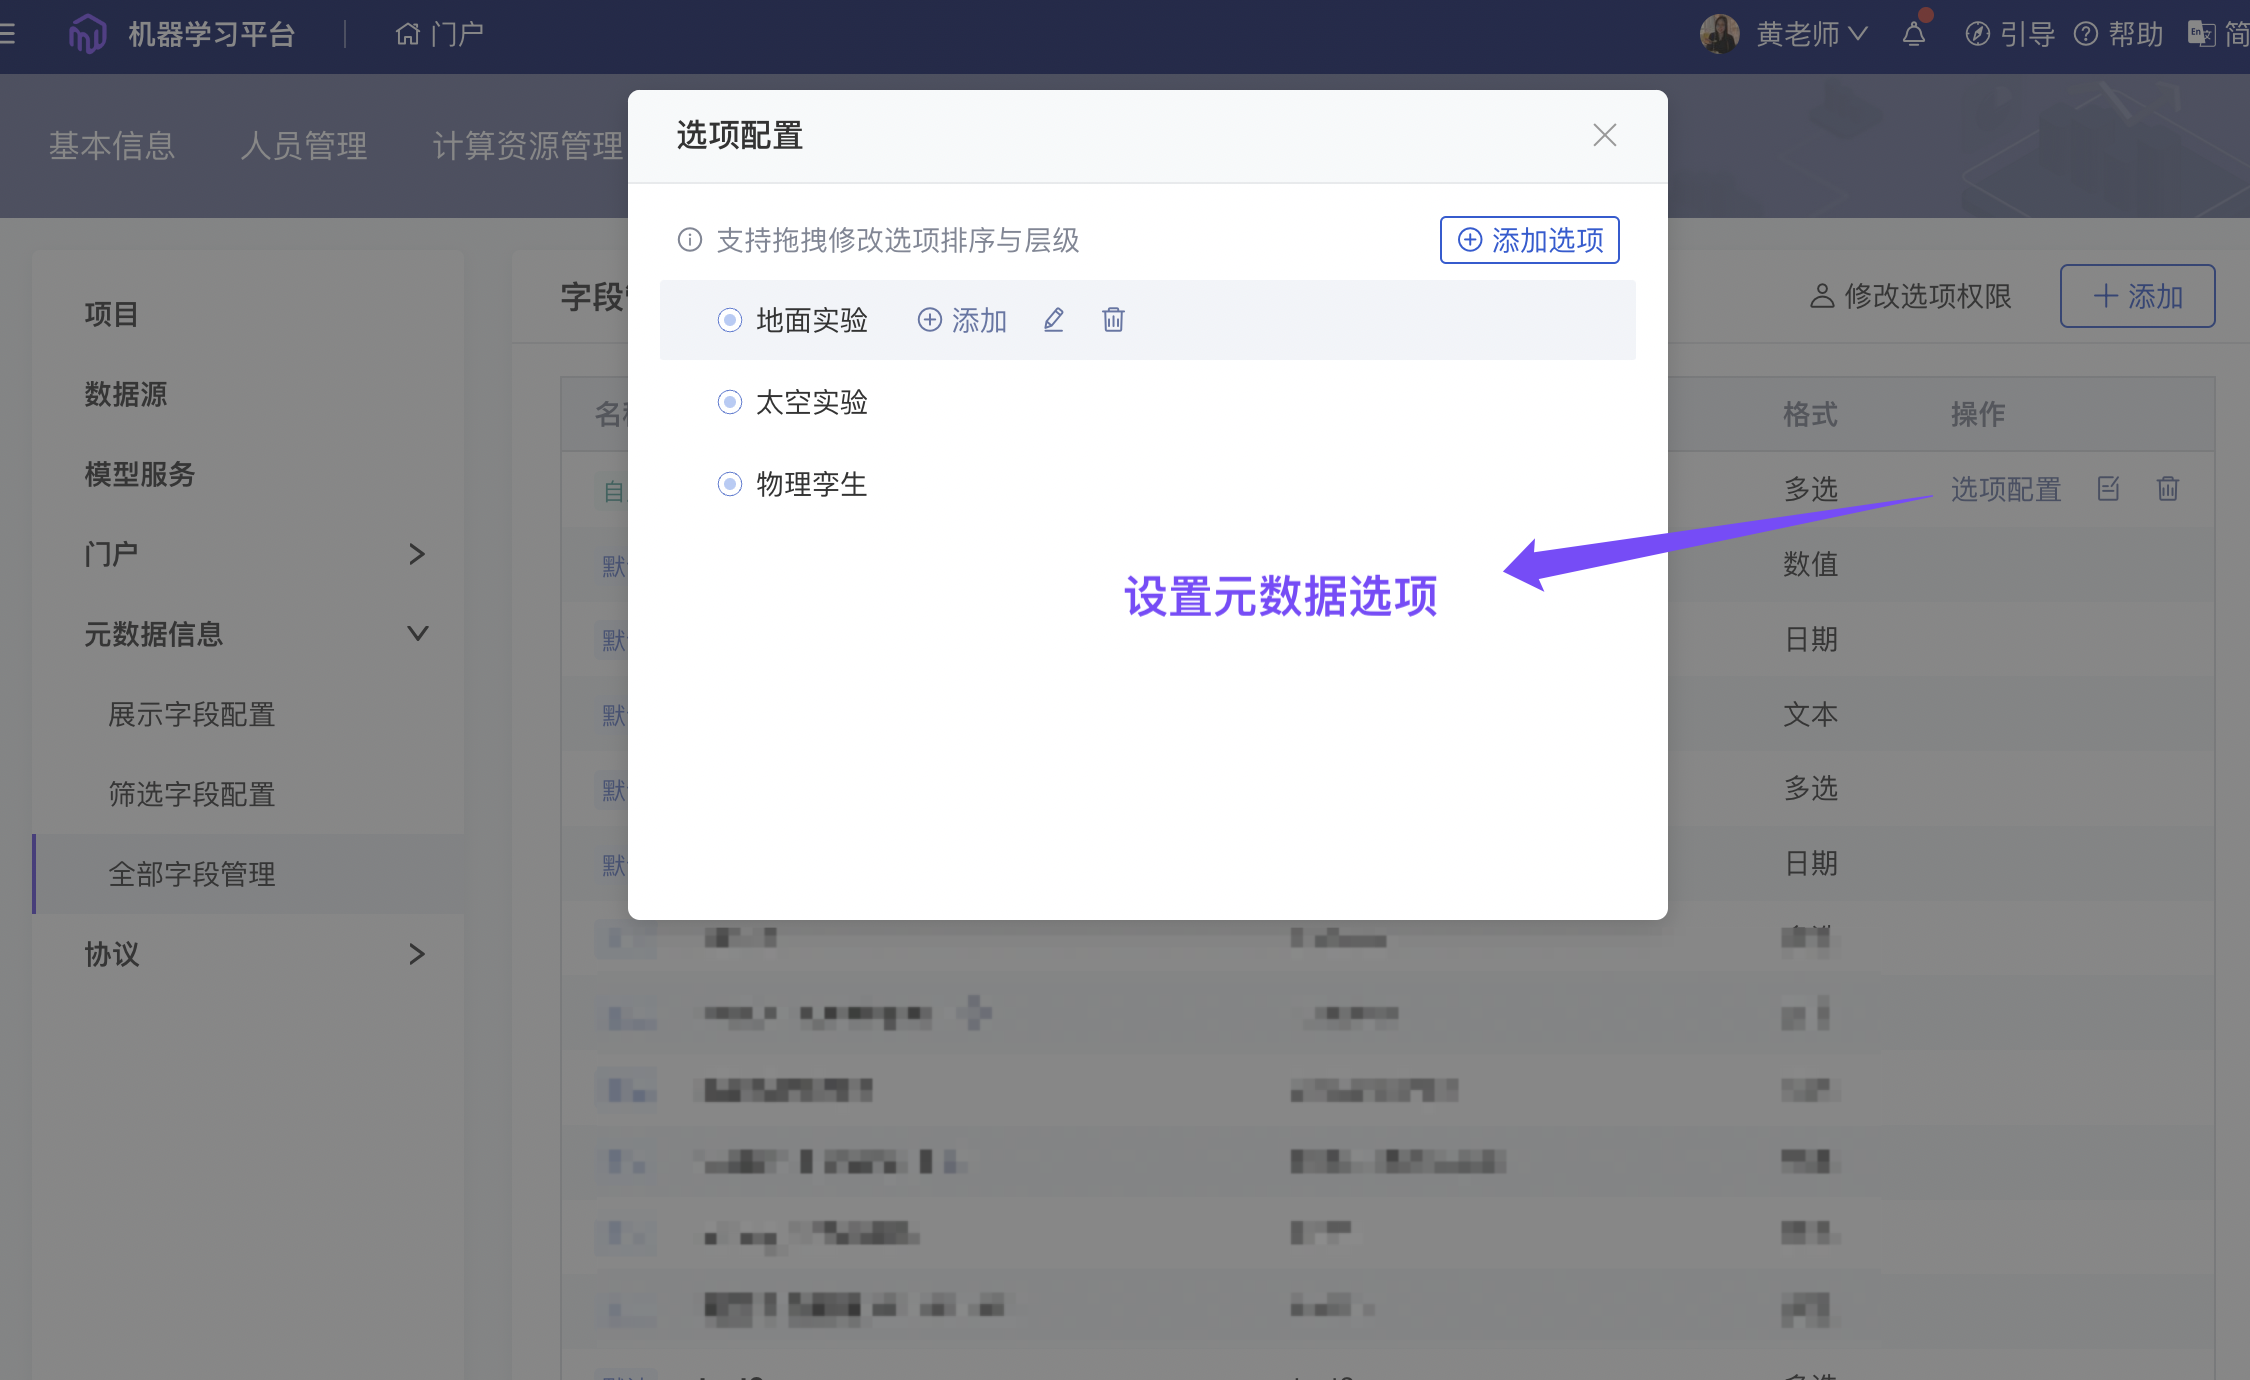2250x1380 pixels.
Task: Click the language switch icon in header
Action: tap(2201, 35)
